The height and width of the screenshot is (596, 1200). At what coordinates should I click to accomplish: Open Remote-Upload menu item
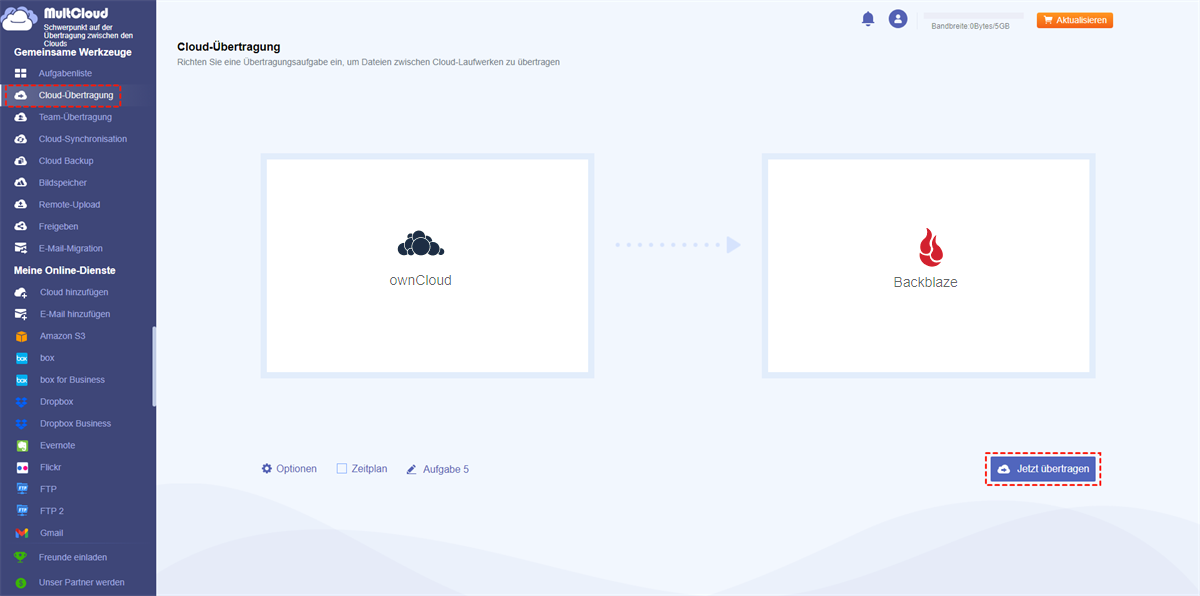[x=69, y=205]
